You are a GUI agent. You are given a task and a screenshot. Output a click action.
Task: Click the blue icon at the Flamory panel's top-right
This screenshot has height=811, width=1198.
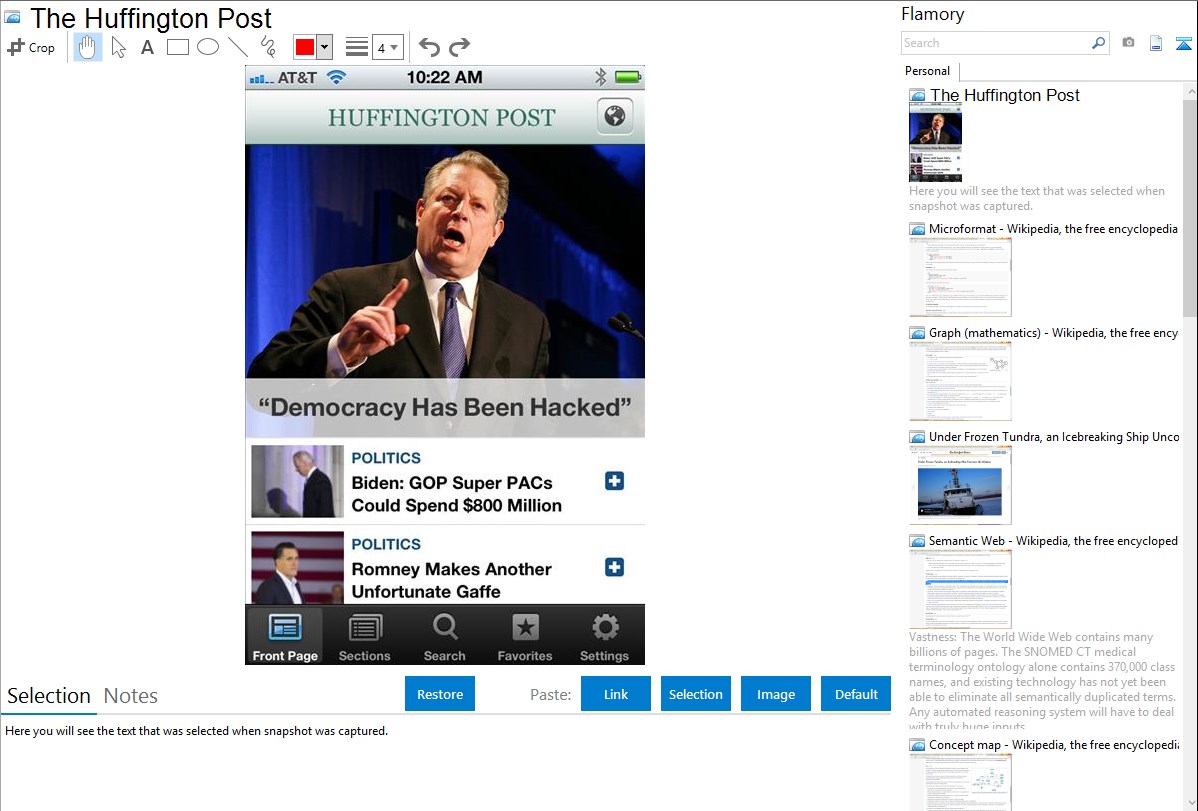[x=1183, y=43]
